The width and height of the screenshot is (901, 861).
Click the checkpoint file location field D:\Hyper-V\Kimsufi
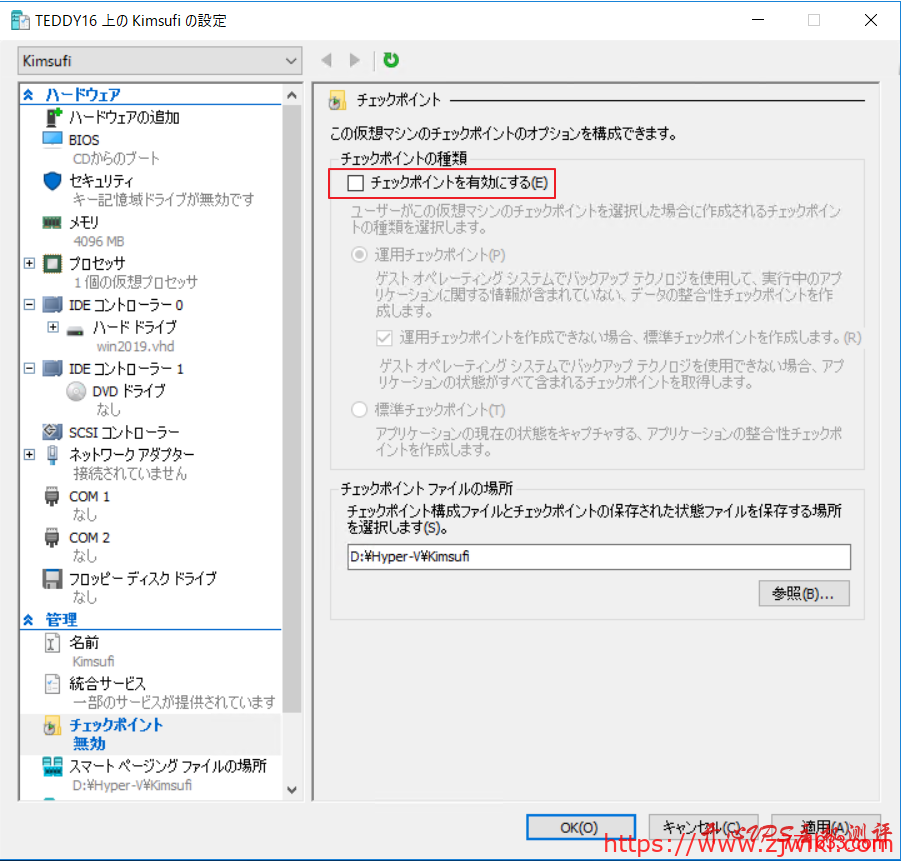(x=597, y=556)
